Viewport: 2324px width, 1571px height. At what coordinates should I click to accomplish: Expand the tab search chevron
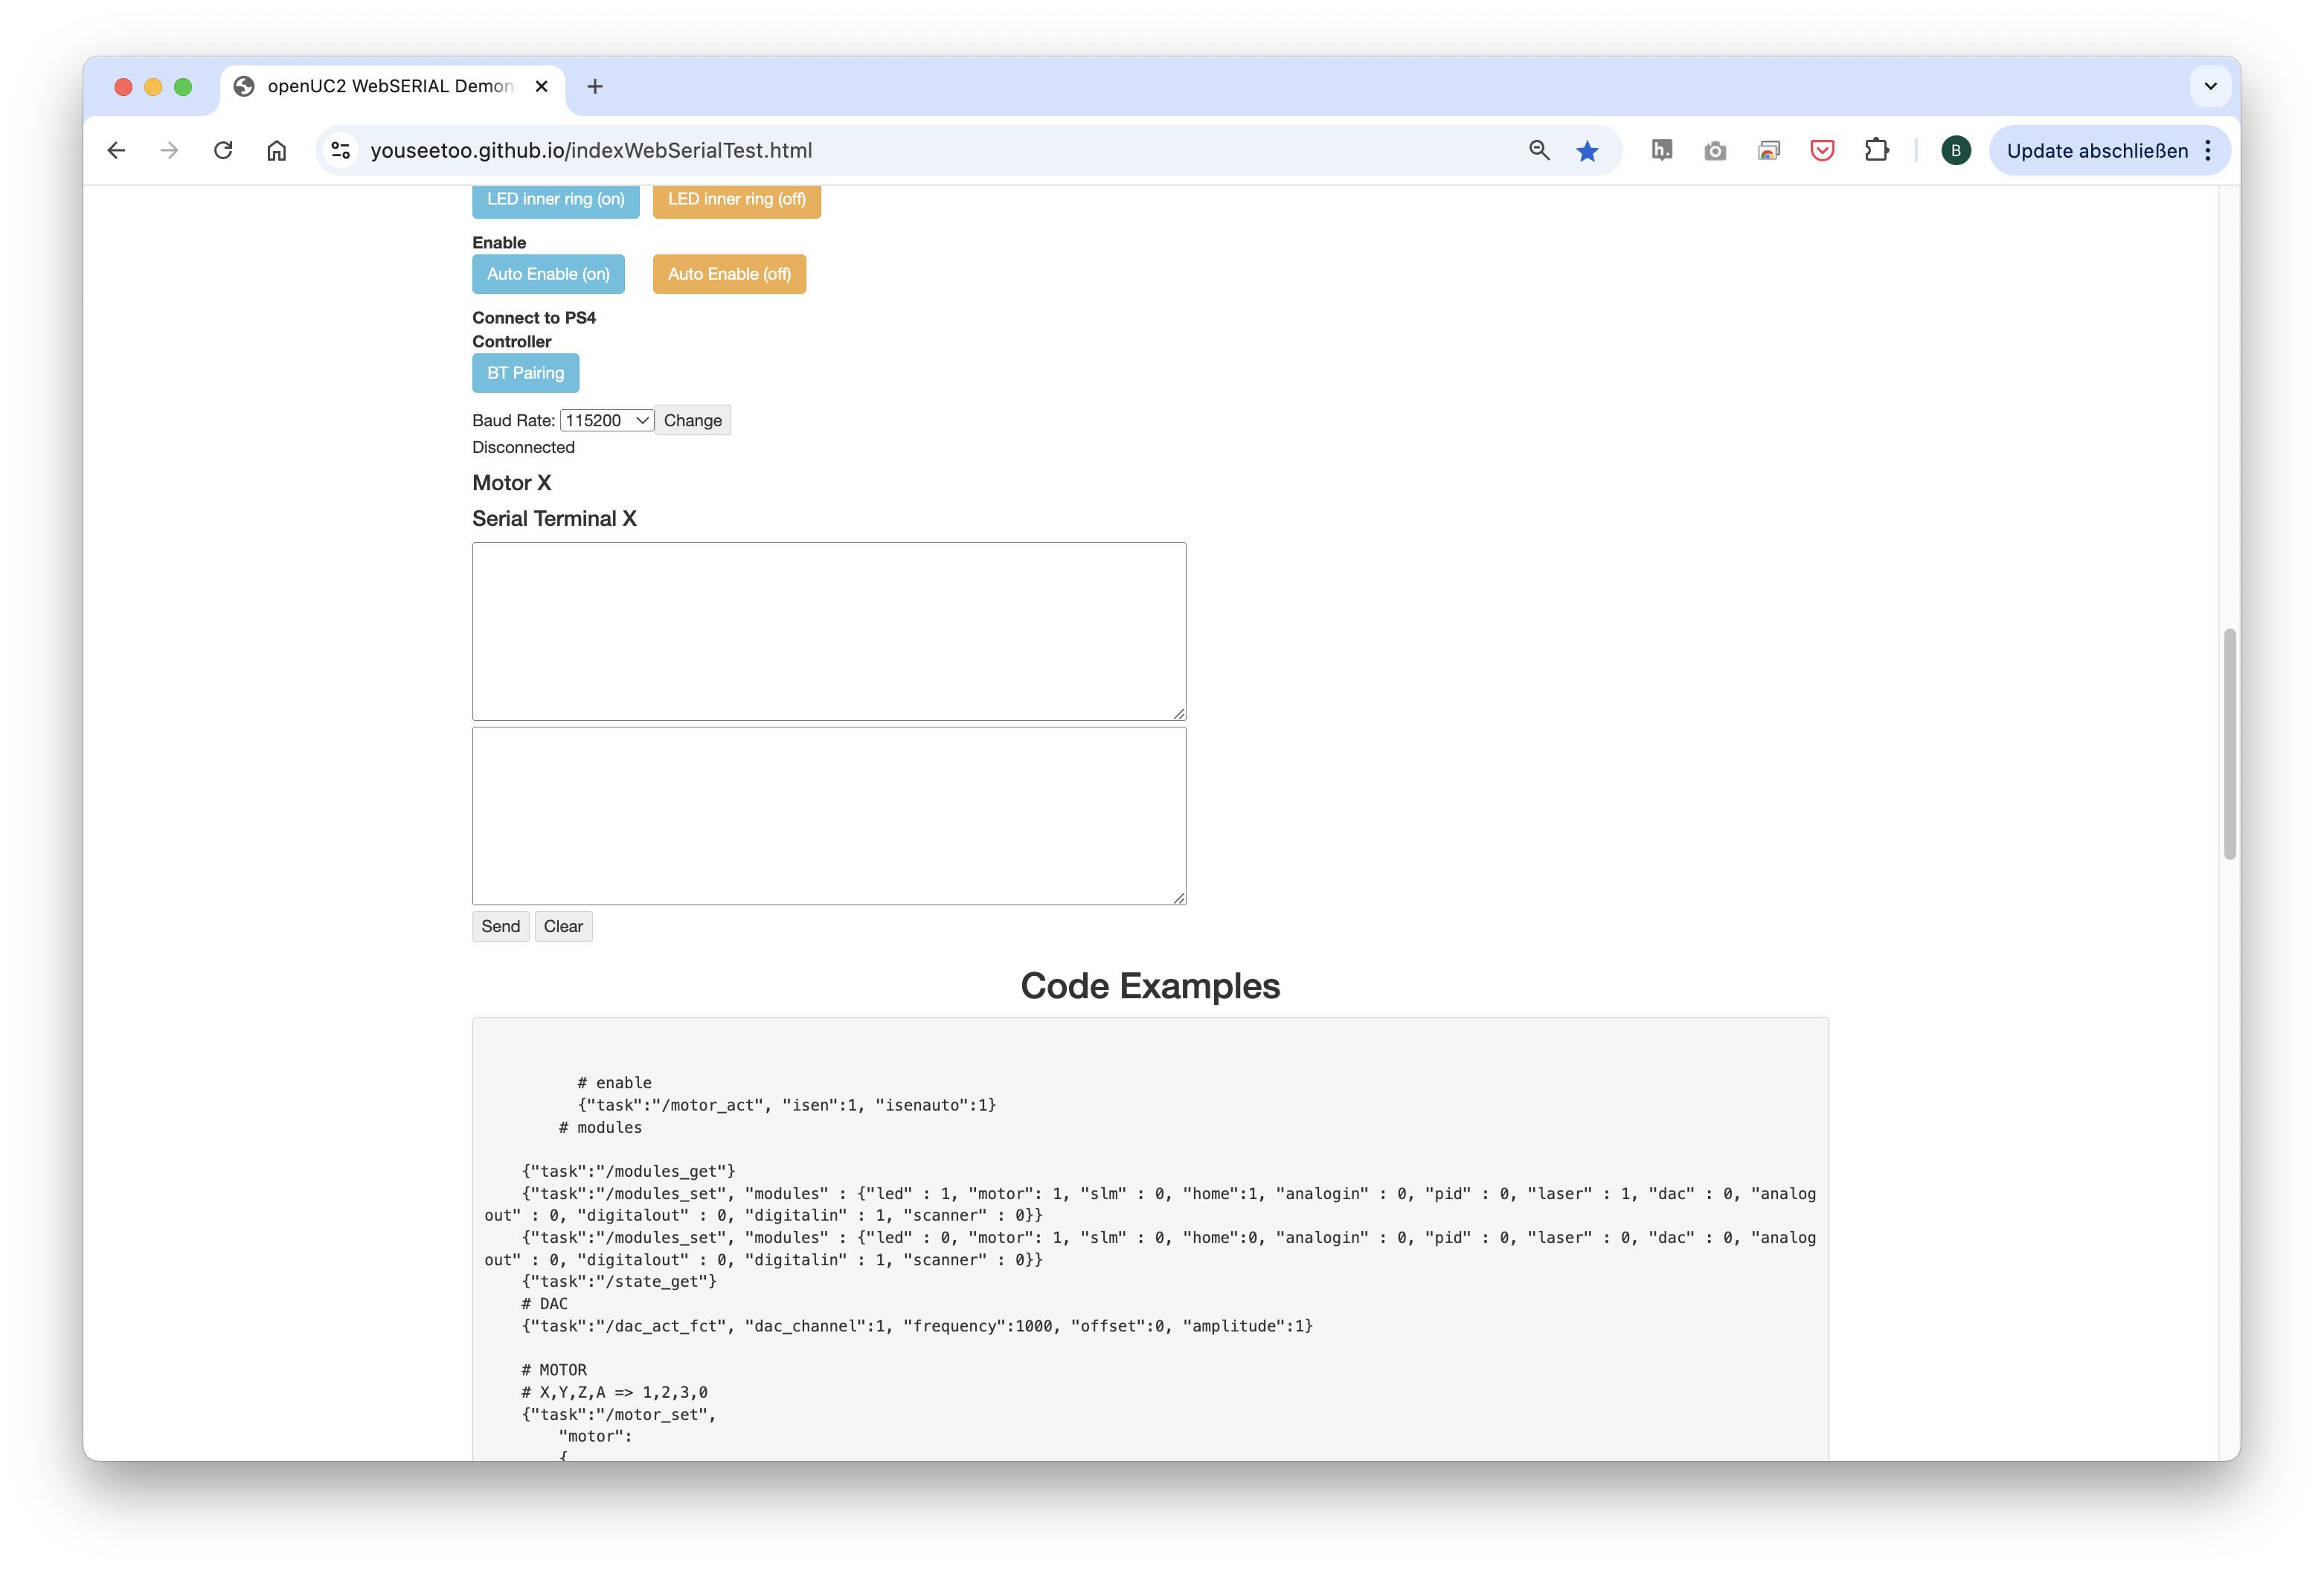tap(2210, 86)
